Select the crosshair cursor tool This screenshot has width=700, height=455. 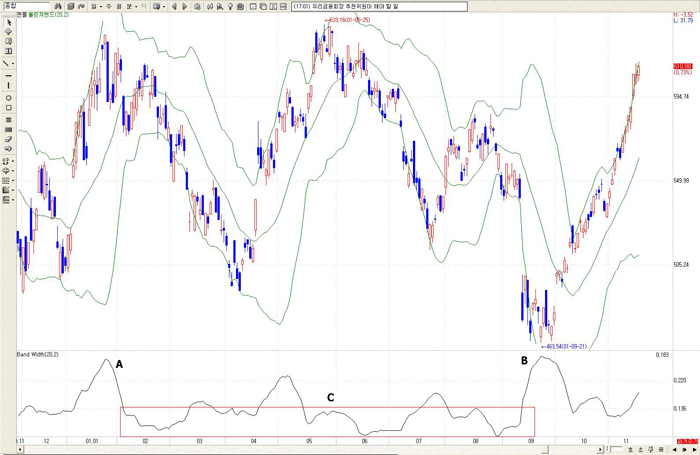click(x=8, y=32)
